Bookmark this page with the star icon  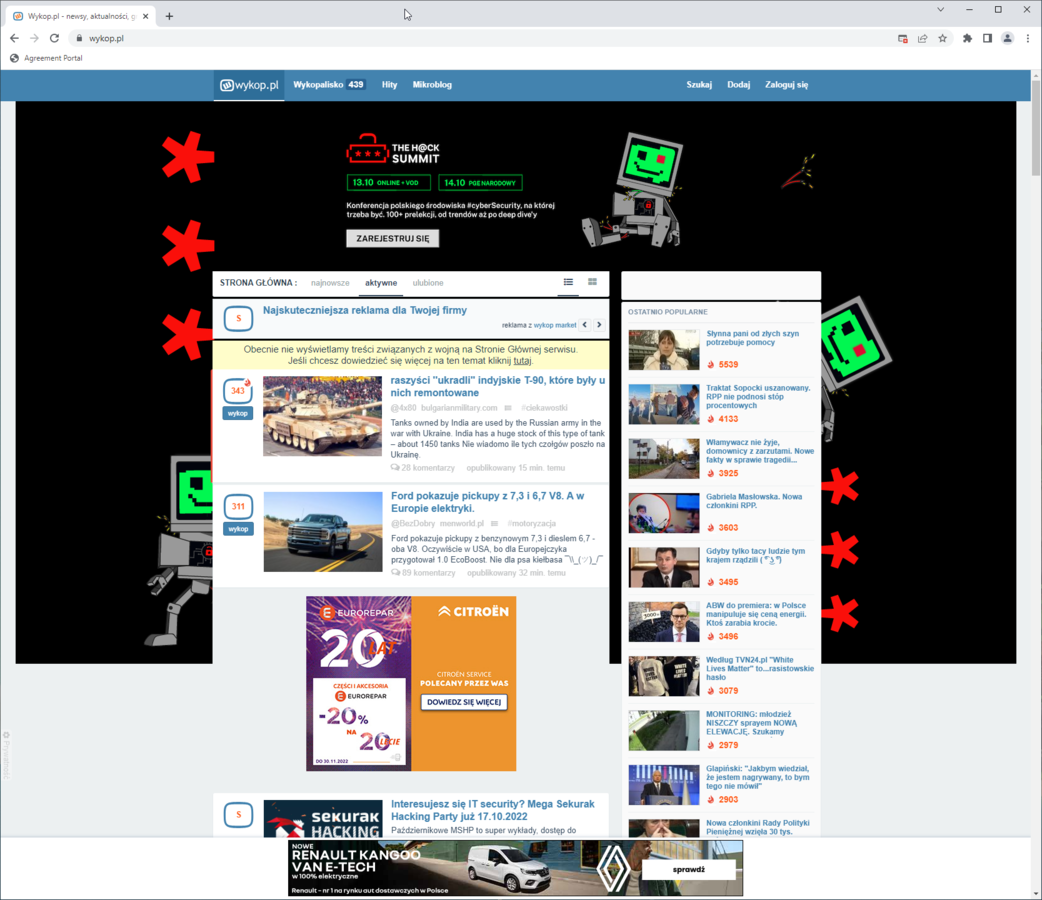click(942, 39)
